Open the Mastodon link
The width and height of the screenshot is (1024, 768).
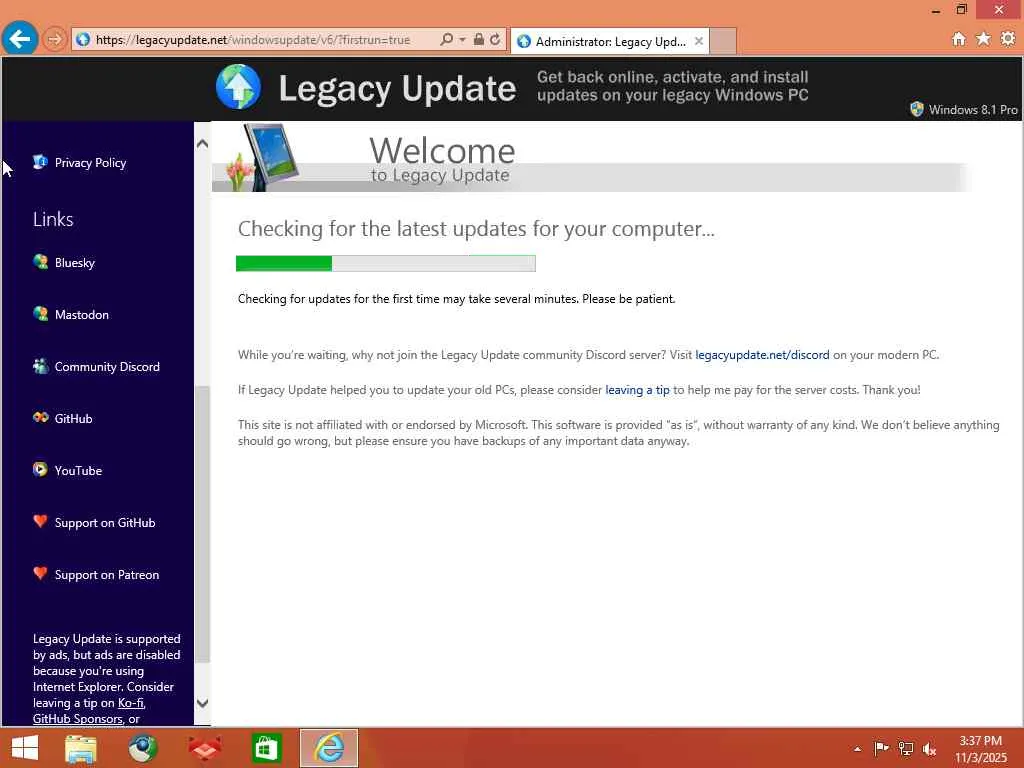click(x=82, y=315)
